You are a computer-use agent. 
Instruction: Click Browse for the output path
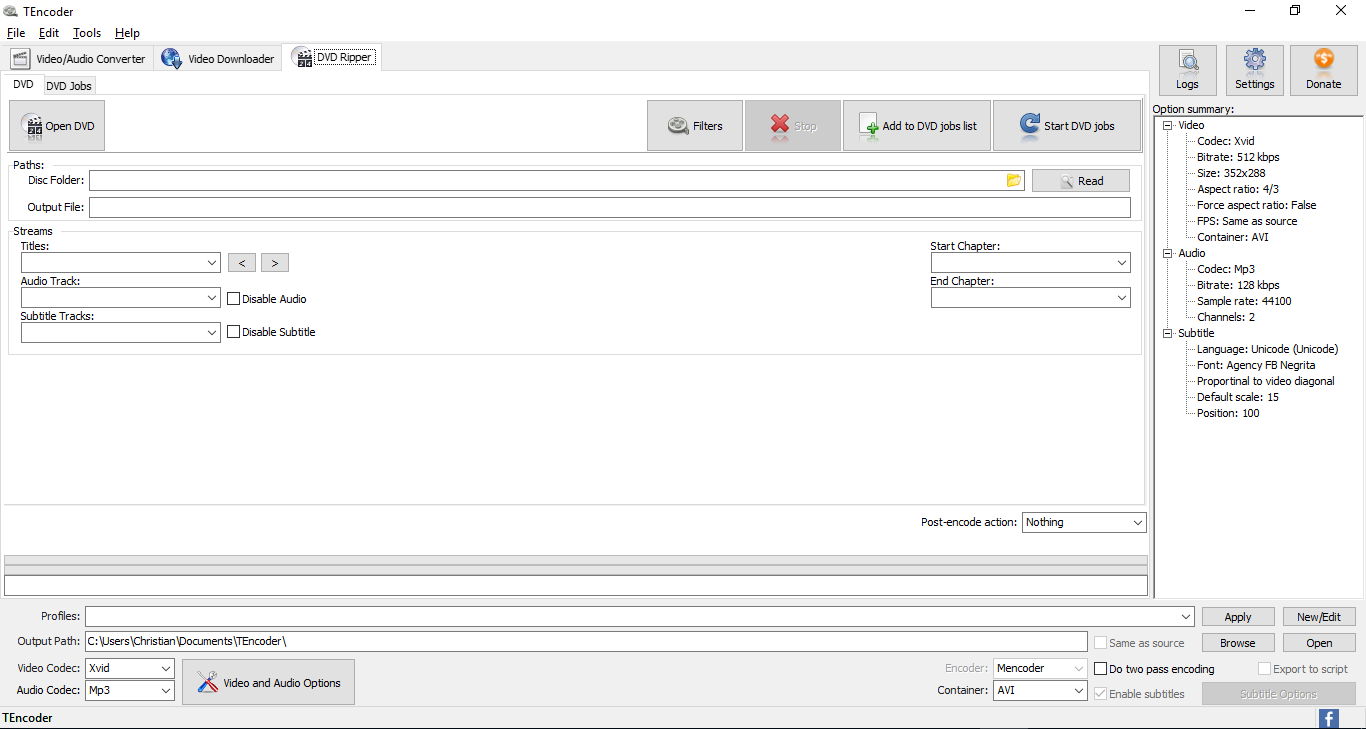(x=1238, y=643)
